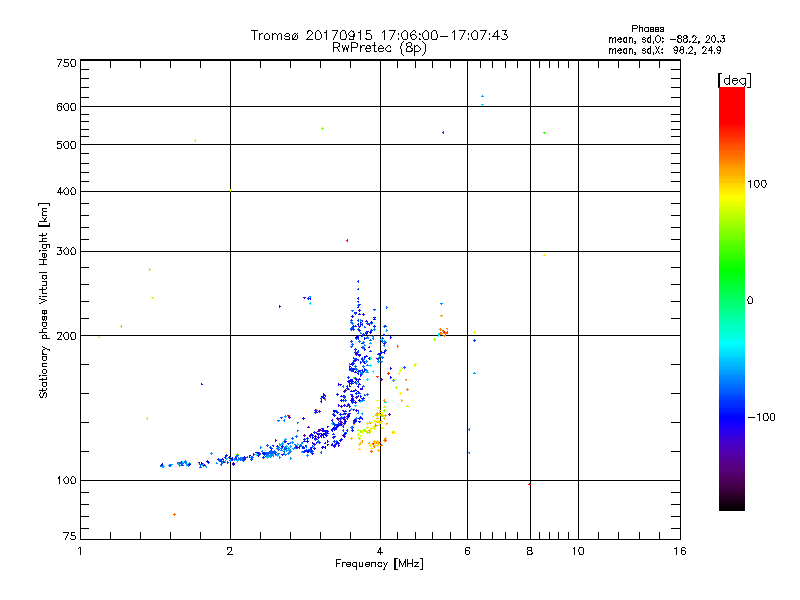Click the x-axis label "1" MHz
The width and height of the screenshot is (800, 600).
[x=80, y=551]
